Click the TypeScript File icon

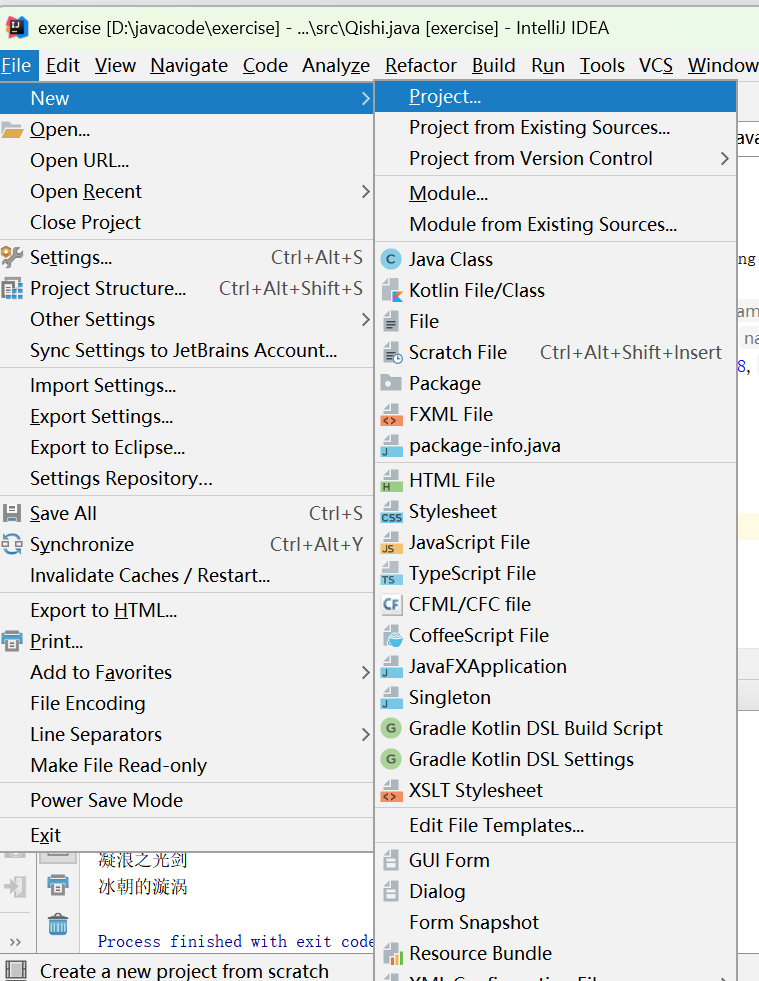tap(391, 574)
